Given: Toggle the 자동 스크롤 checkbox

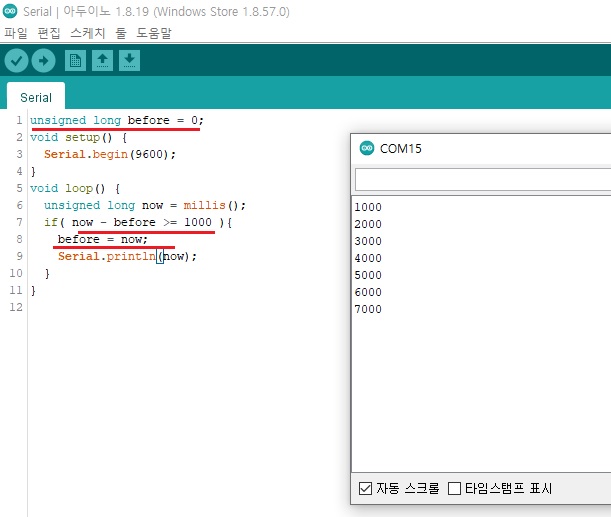Looking at the screenshot, I should (x=365, y=488).
